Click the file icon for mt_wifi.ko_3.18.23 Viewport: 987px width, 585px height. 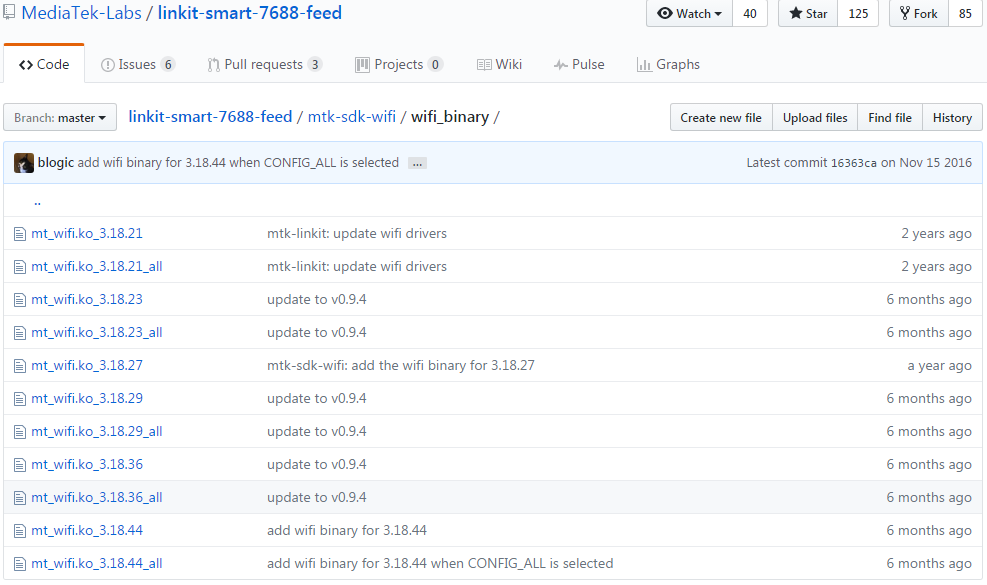point(20,300)
